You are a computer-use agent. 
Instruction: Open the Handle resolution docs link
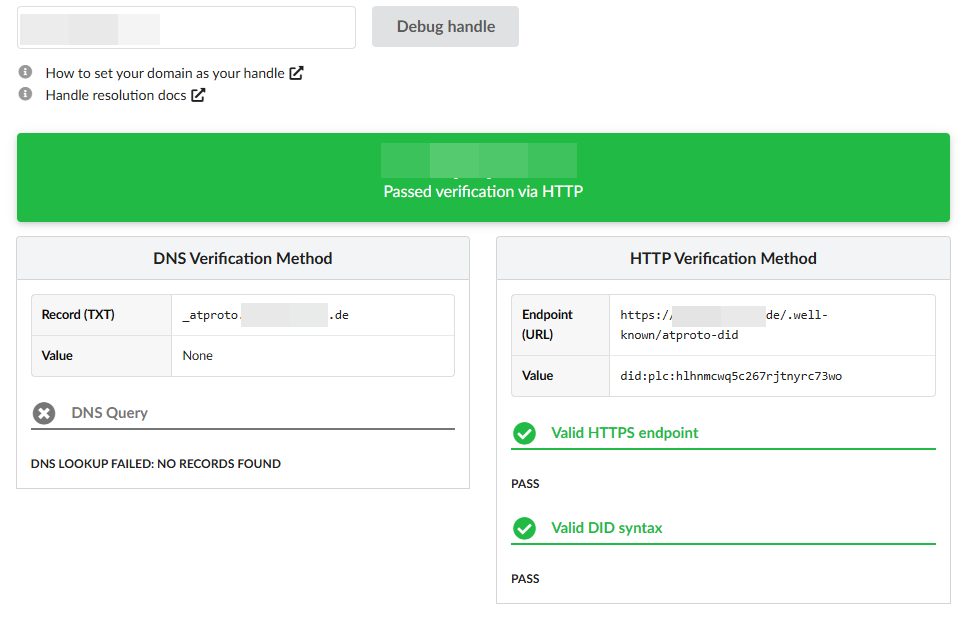pos(115,95)
